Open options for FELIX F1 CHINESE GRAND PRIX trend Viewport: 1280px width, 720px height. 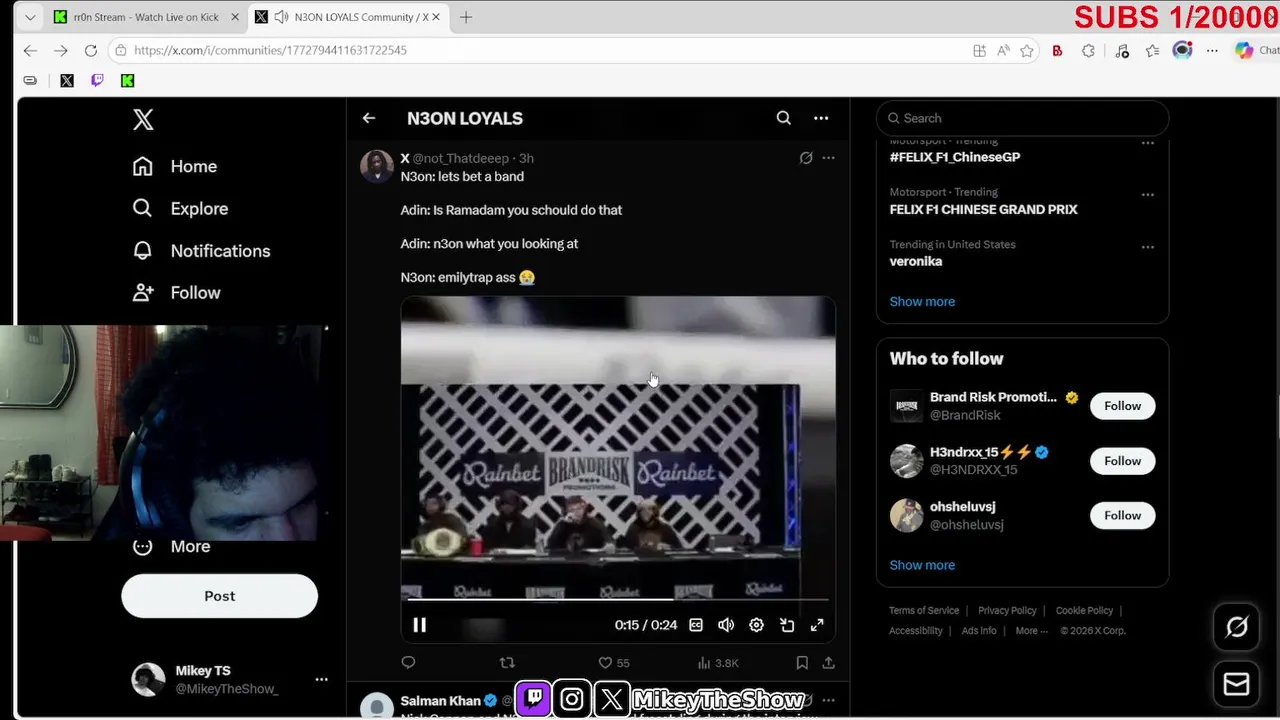click(x=1148, y=194)
